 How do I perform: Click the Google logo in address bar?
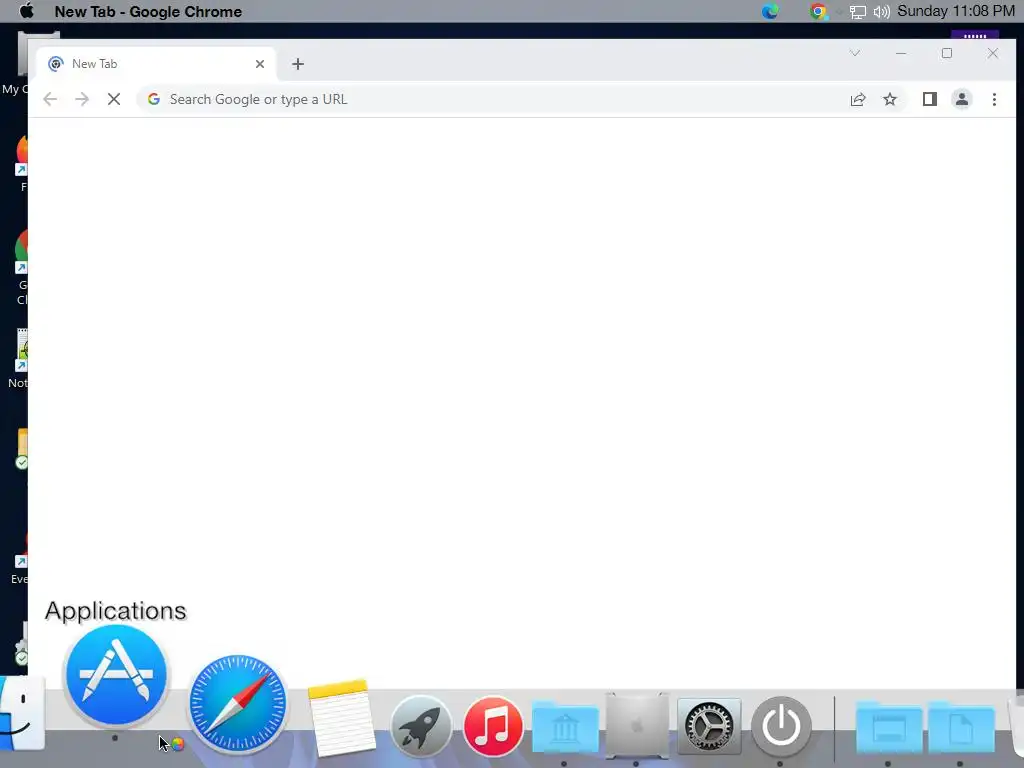[x=154, y=99]
